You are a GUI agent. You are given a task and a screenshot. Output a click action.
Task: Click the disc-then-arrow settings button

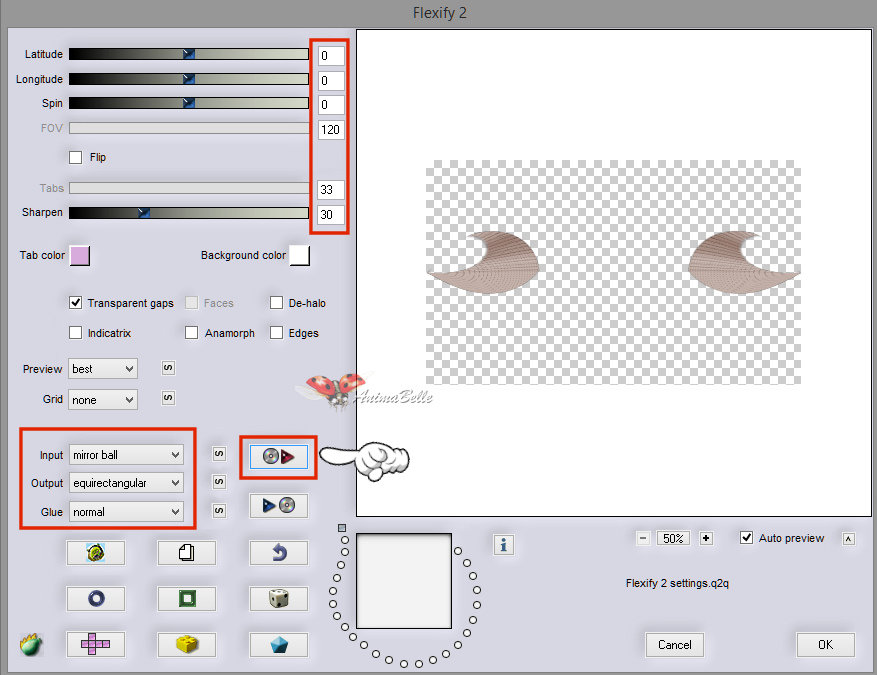(x=279, y=457)
